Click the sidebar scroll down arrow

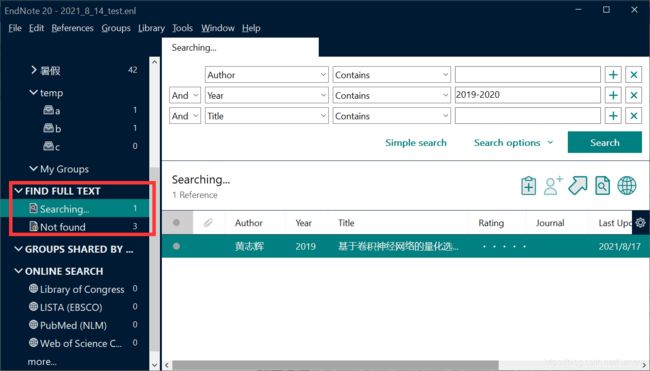coord(155,365)
